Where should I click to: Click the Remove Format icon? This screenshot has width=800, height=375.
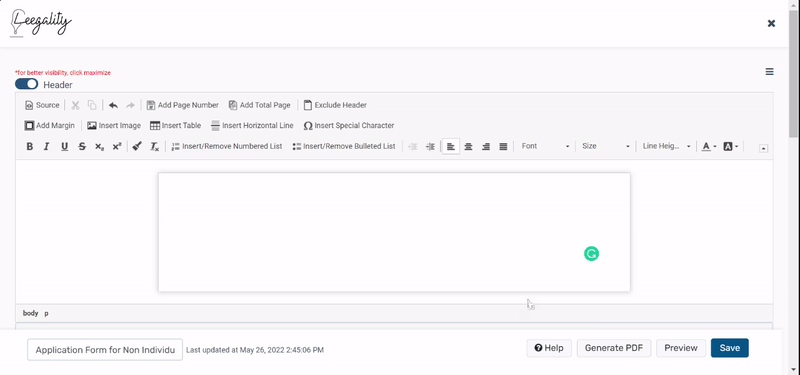[x=154, y=146]
